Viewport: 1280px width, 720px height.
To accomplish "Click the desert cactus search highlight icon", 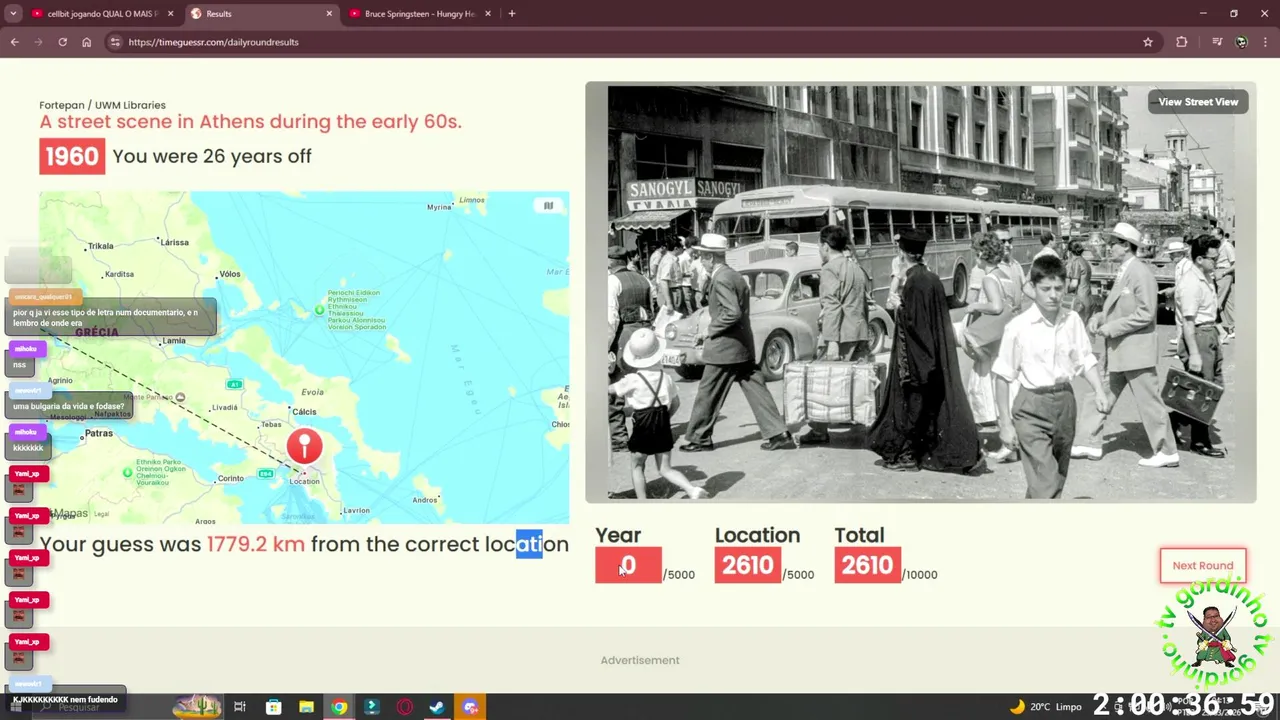I will click(x=197, y=707).
